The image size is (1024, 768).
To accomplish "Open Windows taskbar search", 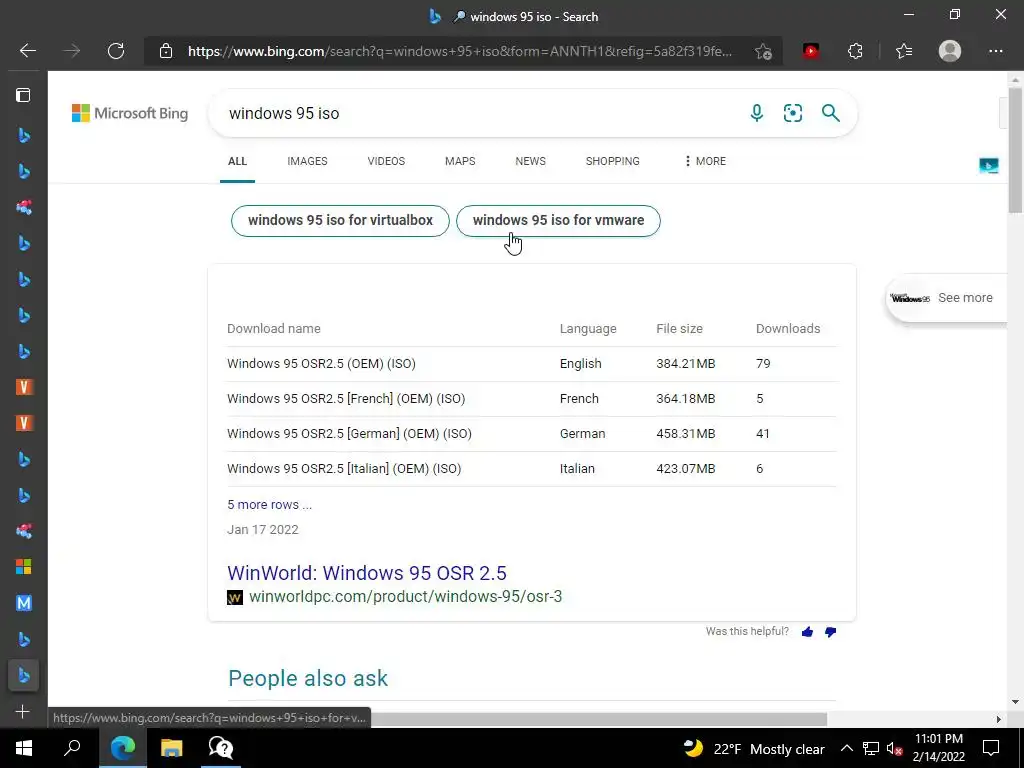I will (72, 748).
